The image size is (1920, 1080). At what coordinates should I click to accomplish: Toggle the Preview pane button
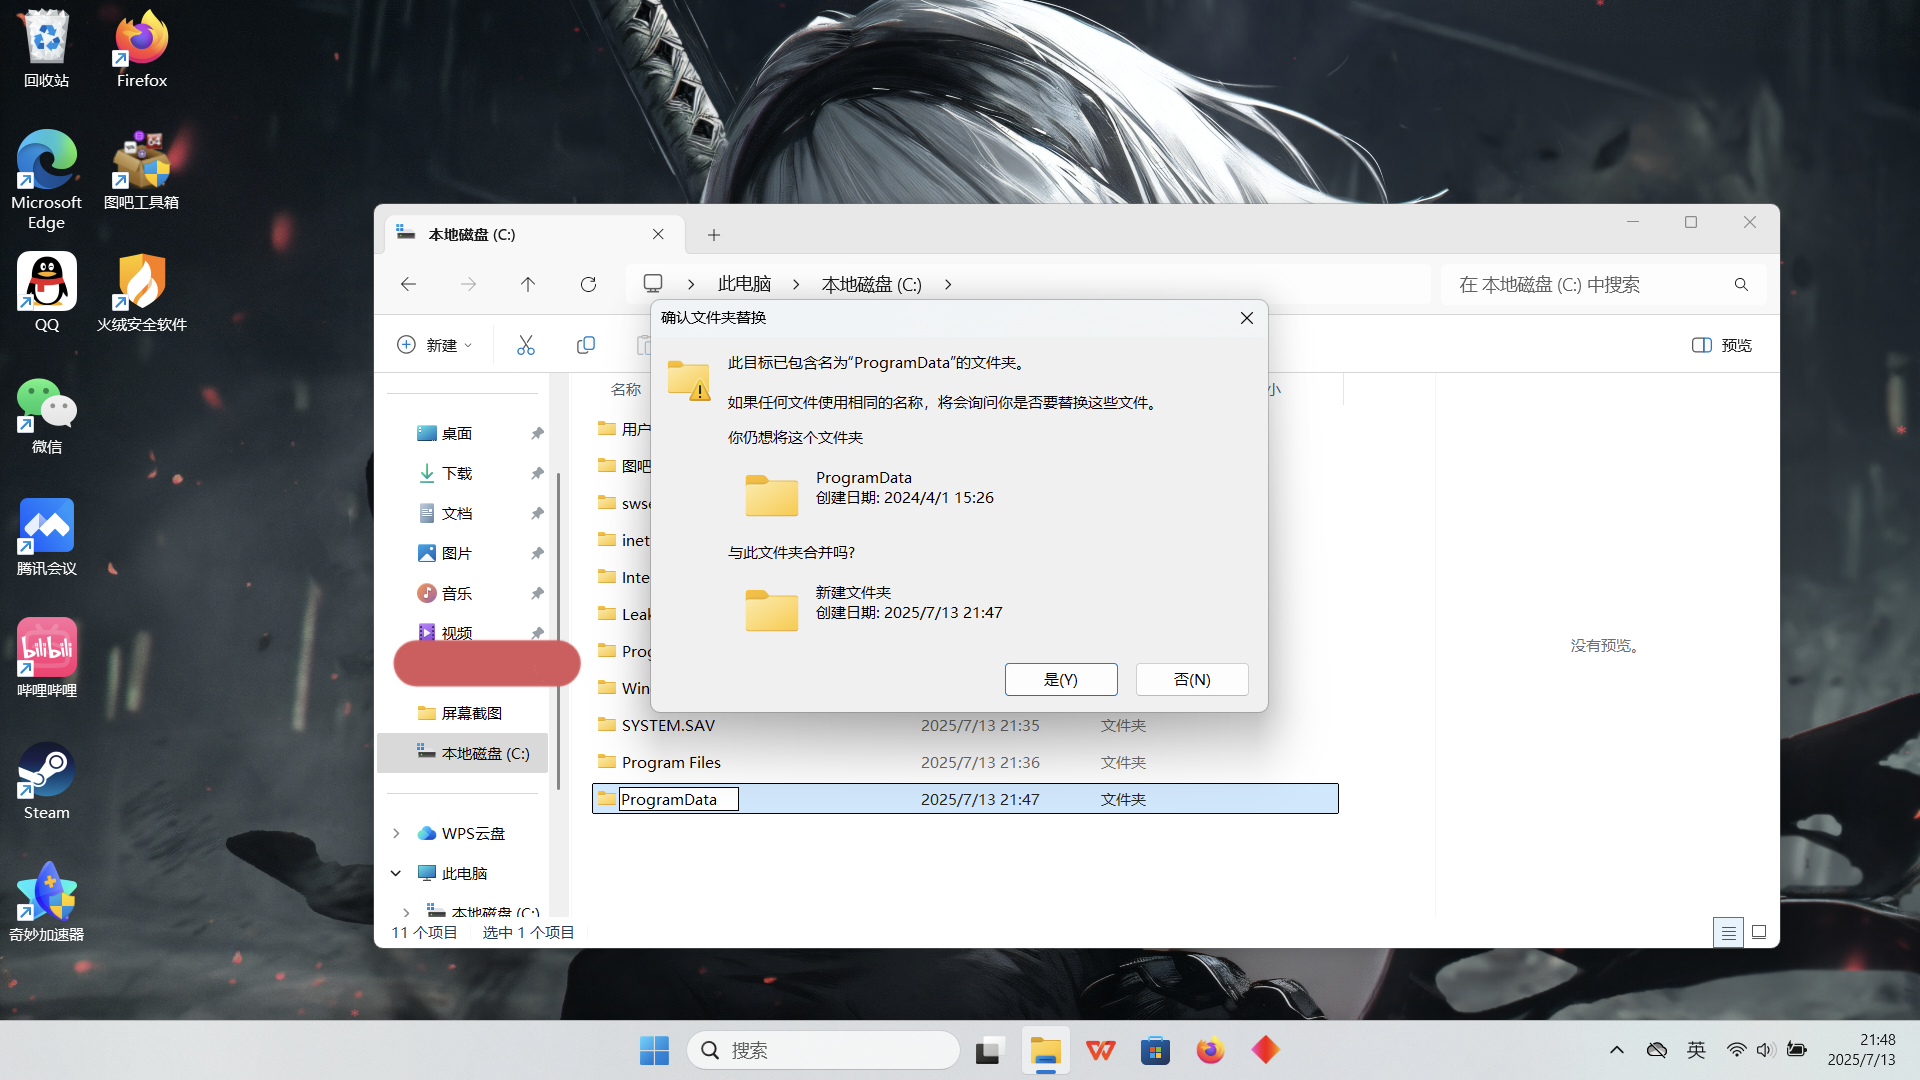tap(1721, 345)
